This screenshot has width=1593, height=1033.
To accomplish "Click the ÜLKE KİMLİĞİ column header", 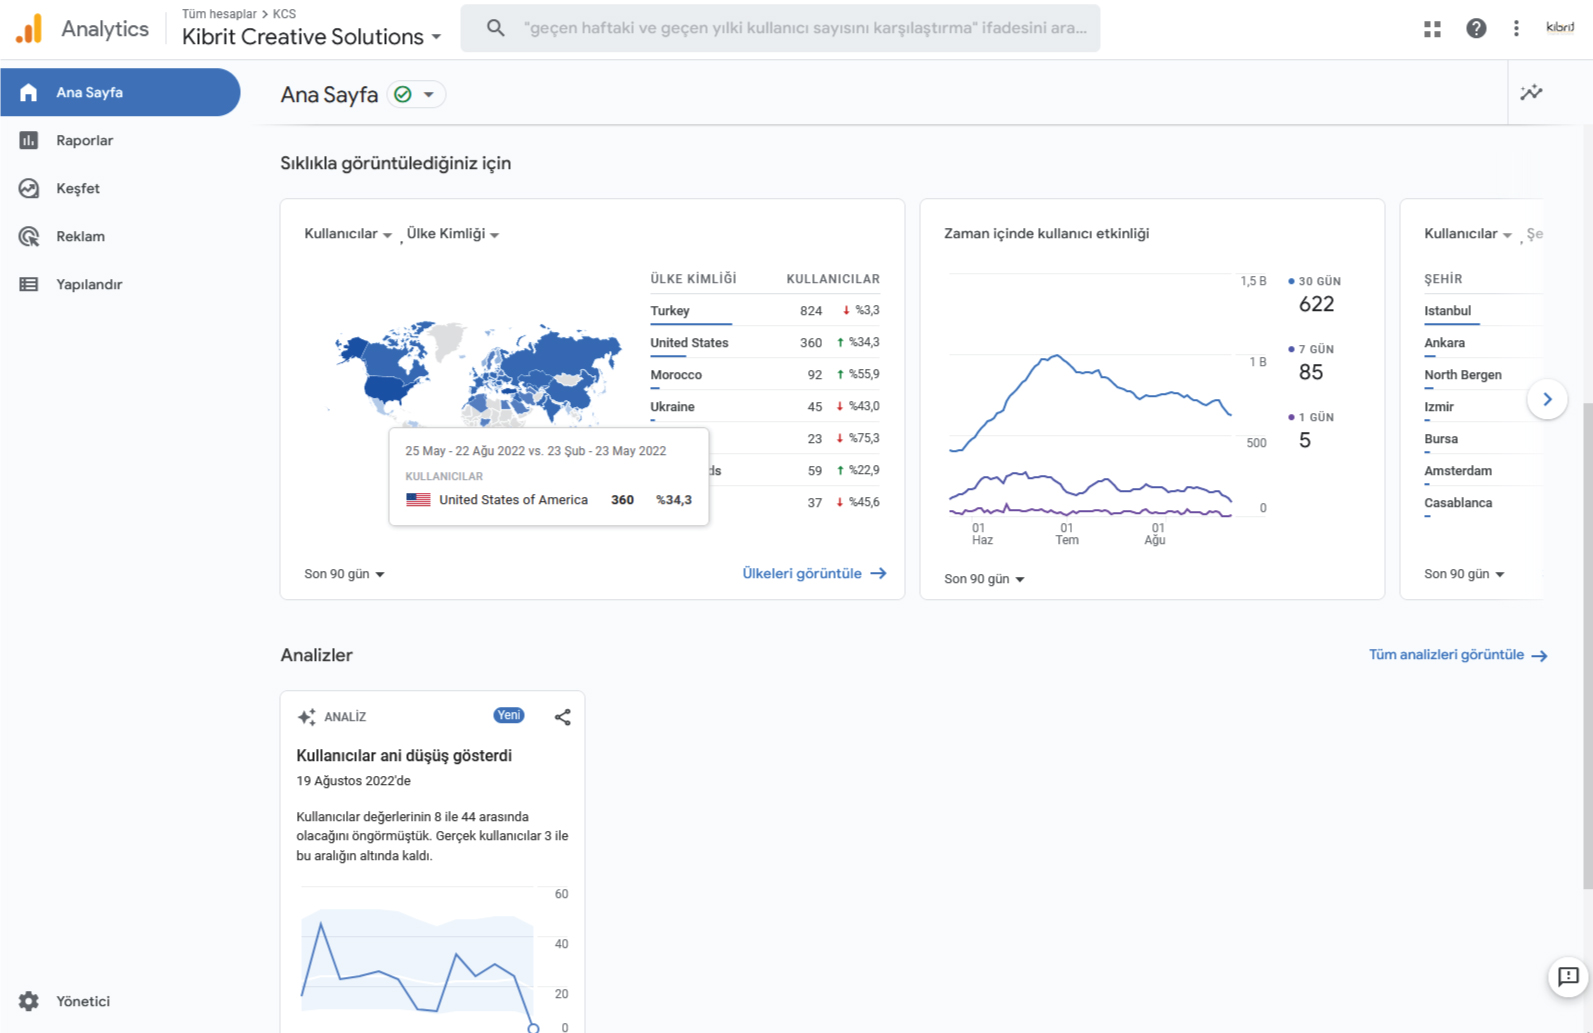I will pos(693,279).
